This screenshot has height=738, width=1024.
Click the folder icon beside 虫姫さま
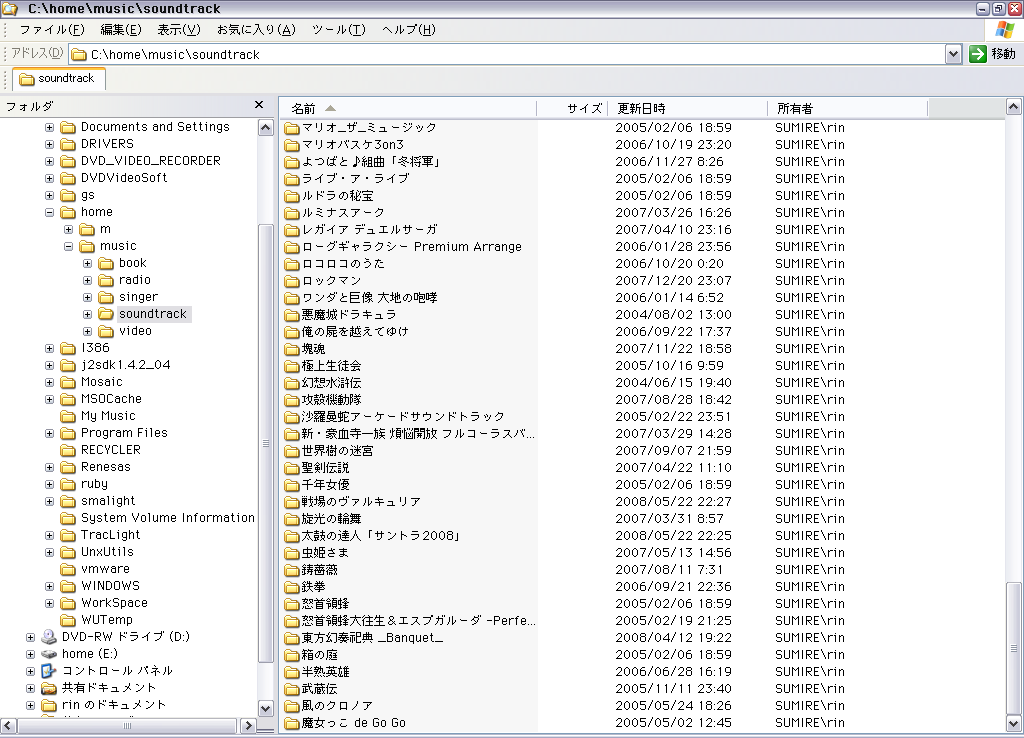pos(292,553)
